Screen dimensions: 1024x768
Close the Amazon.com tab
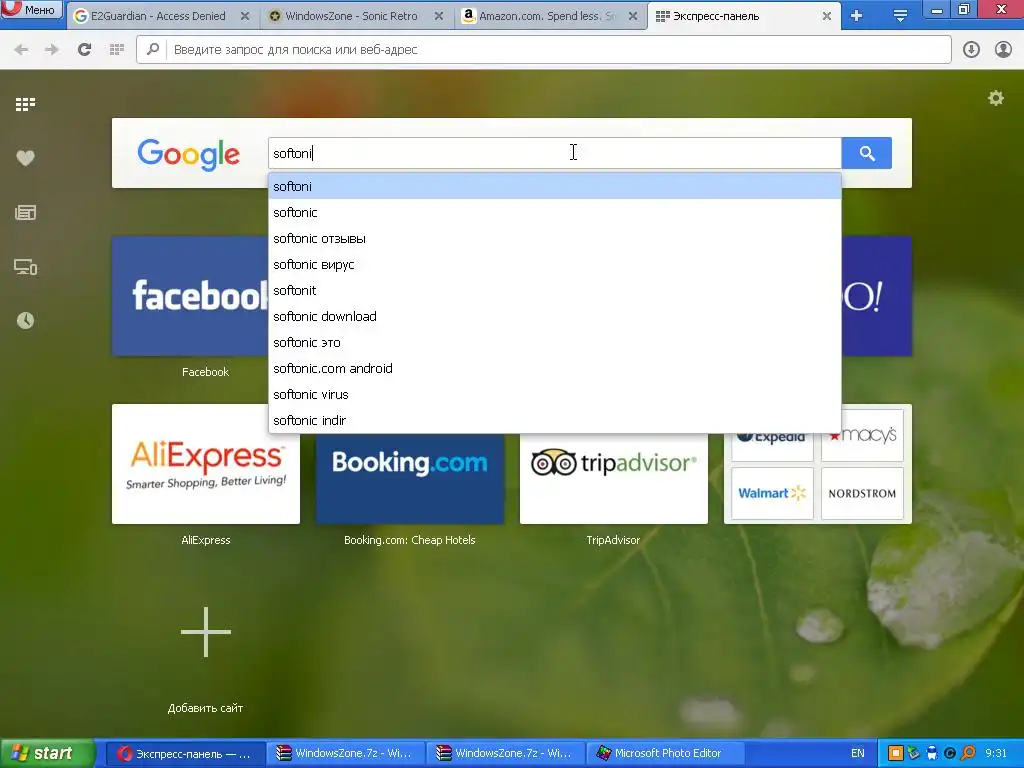pyautogui.click(x=633, y=16)
